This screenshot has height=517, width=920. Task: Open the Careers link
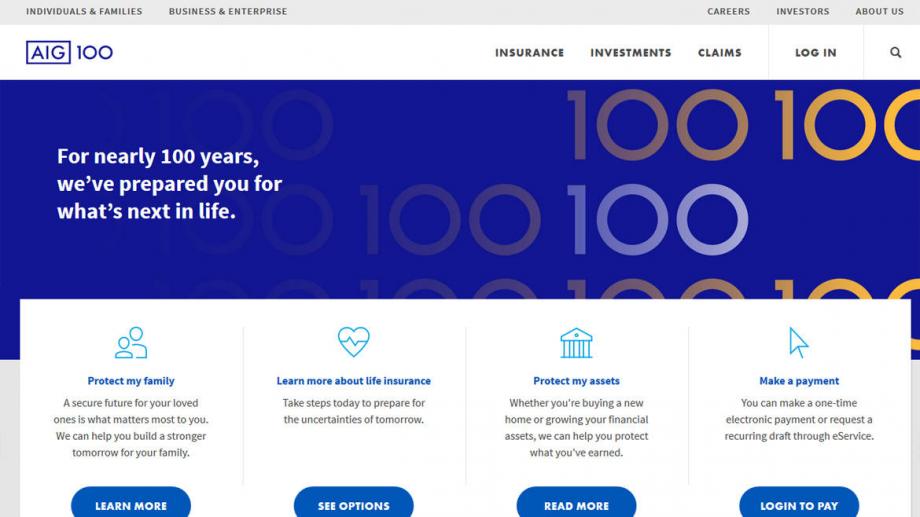pos(728,12)
